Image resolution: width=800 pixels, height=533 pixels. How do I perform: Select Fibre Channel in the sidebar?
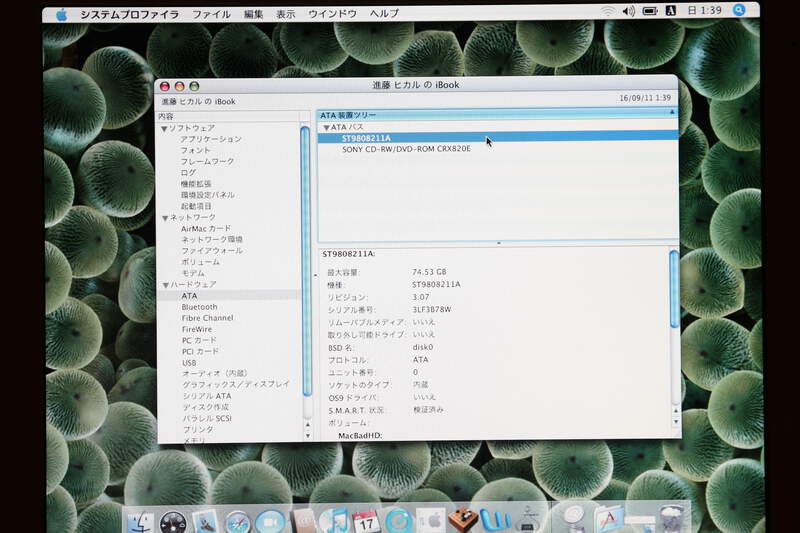pyautogui.click(x=208, y=318)
